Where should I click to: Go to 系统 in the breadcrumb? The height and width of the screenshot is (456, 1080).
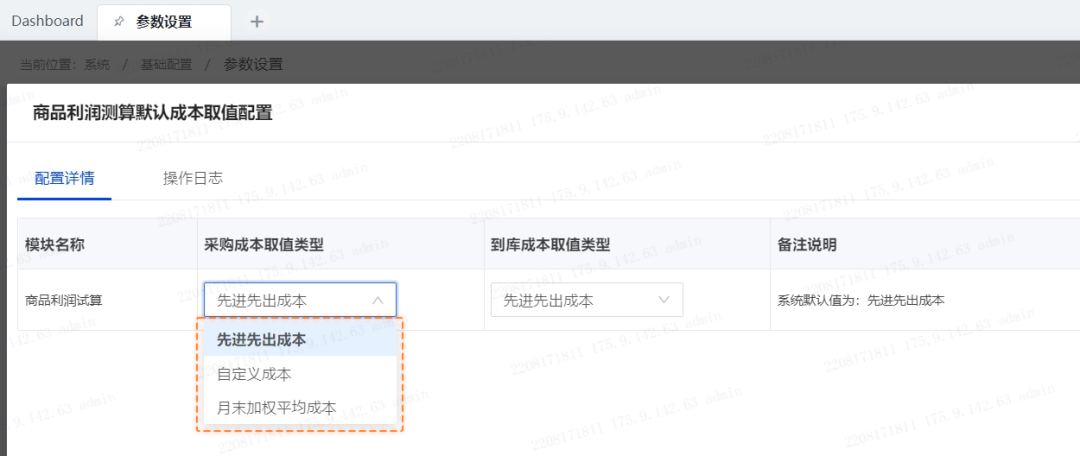click(x=97, y=65)
